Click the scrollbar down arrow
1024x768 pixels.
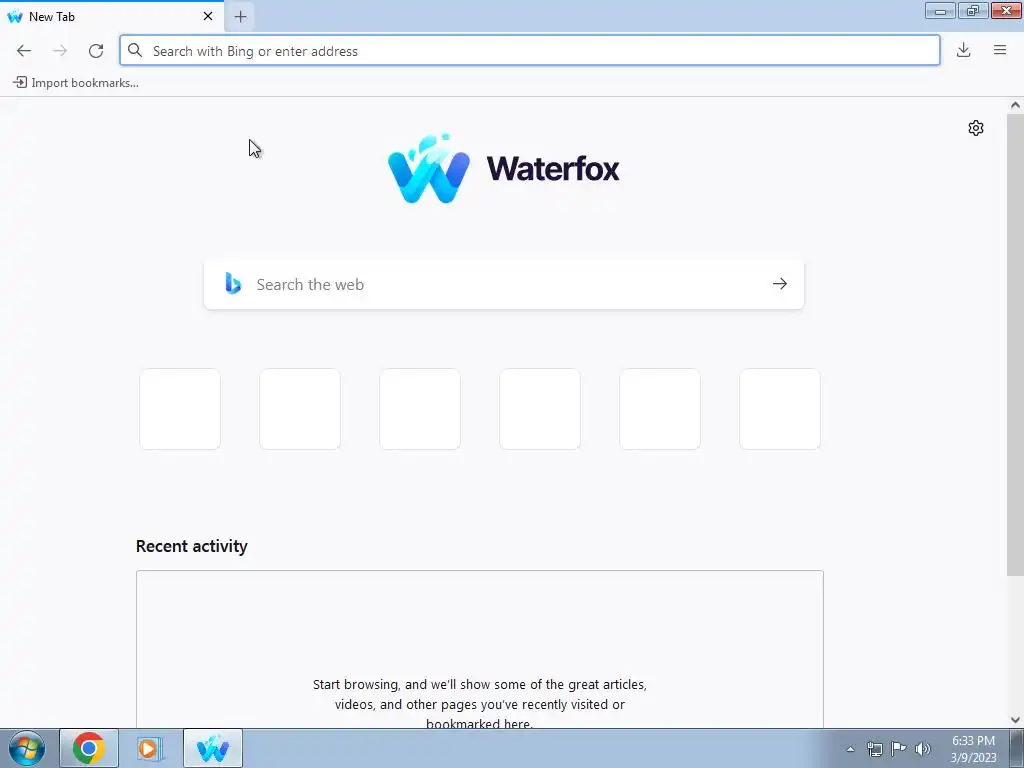(x=1015, y=720)
